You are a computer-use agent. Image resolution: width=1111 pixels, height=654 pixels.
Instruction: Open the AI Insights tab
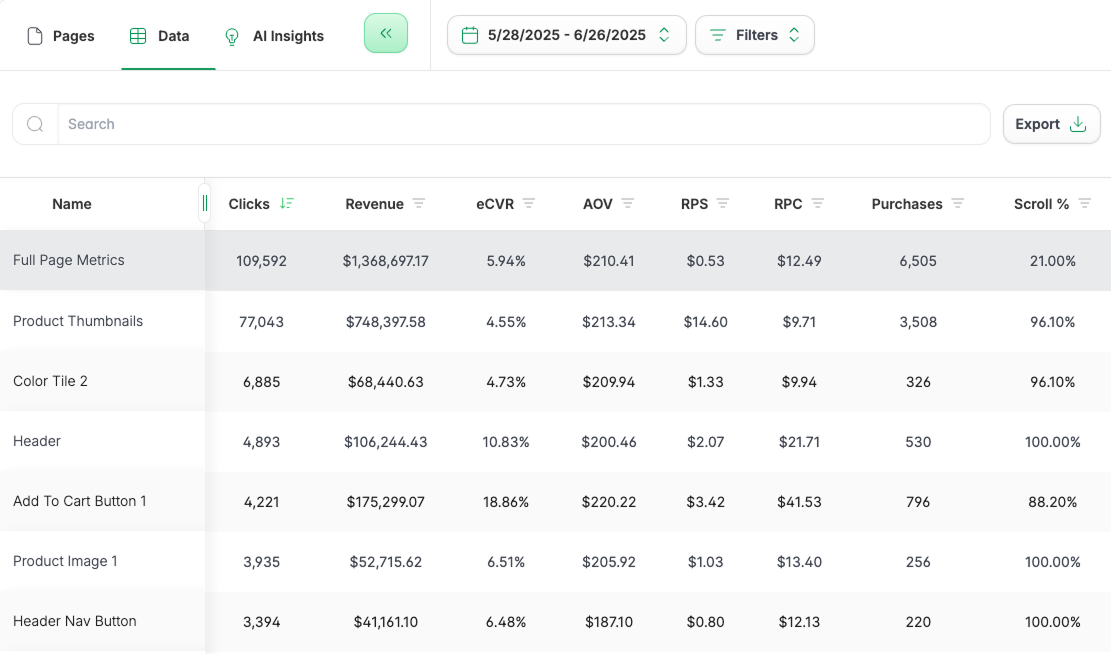pyautogui.click(x=273, y=36)
